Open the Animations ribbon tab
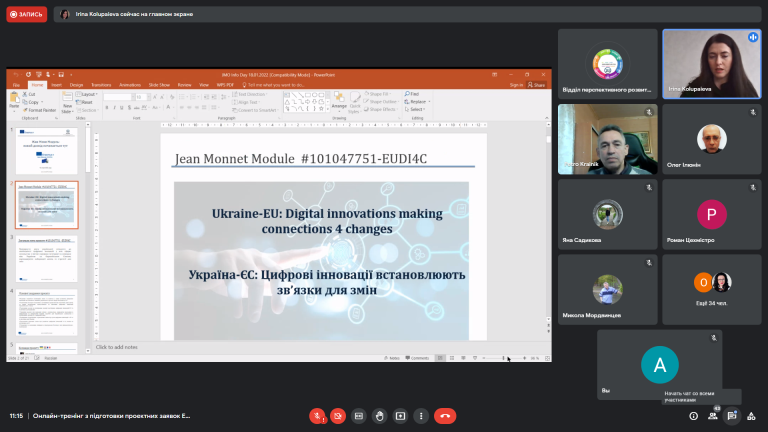 (x=130, y=85)
